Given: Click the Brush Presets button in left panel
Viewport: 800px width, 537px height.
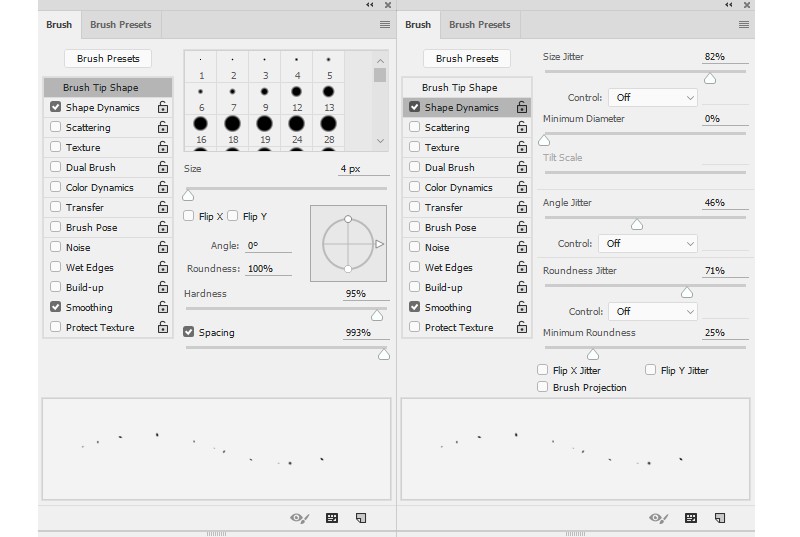Looking at the screenshot, I should 108,58.
